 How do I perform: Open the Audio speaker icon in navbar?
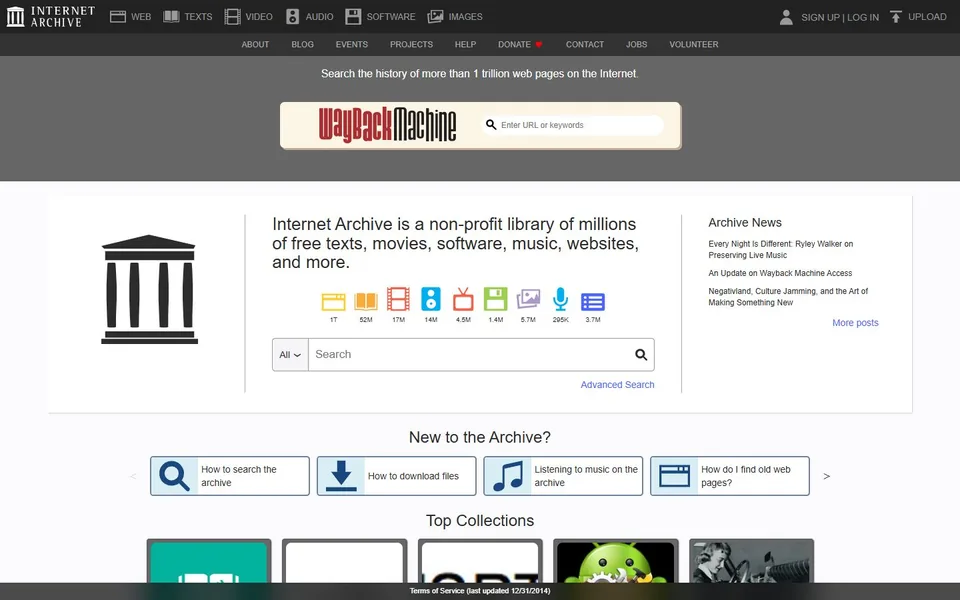pos(293,17)
